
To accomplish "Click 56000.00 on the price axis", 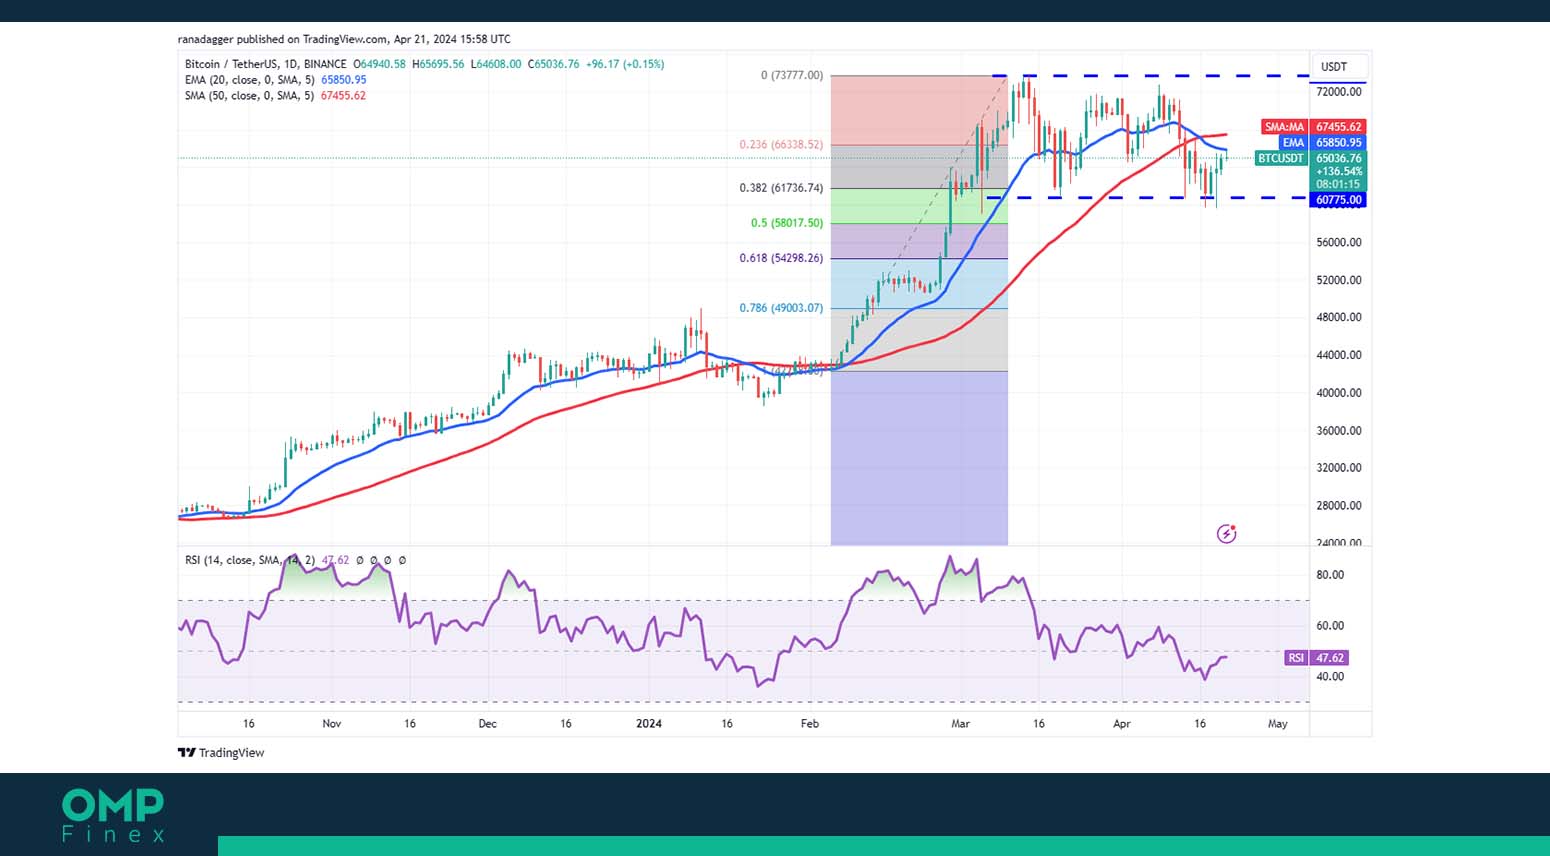I will click(1338, 243).
